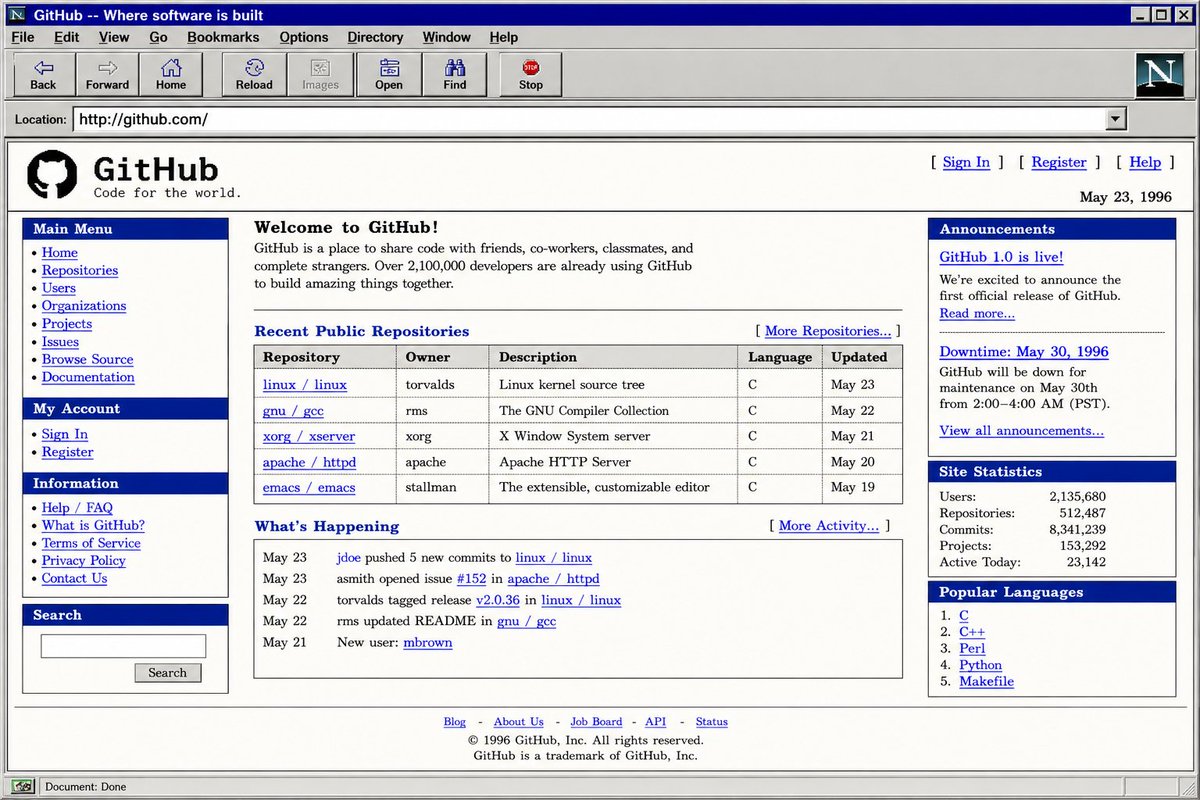Open the Window menu
Image resolution: width=1200 pixels, height=800 pixels.
pos(446,37)
